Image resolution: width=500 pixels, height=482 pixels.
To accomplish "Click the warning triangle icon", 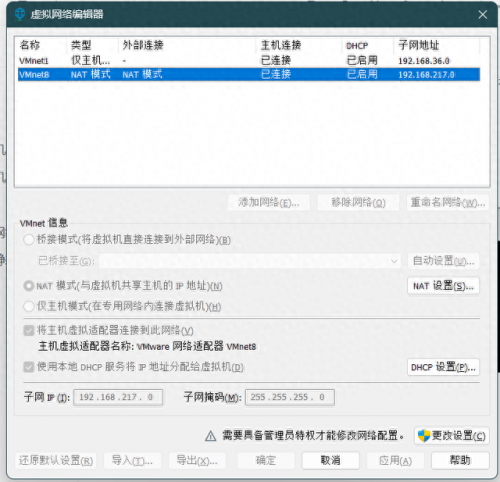I will (210, 436).
